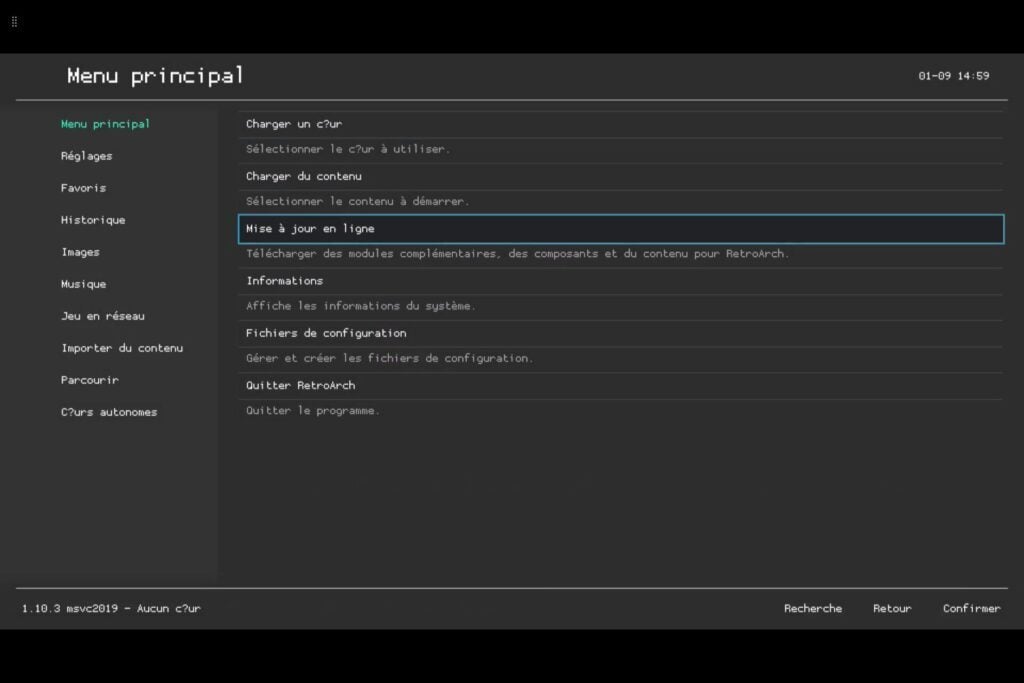Click the Confirmer footer button
1024x683 pixels.
pyautogui.click(x=971, y=609)
